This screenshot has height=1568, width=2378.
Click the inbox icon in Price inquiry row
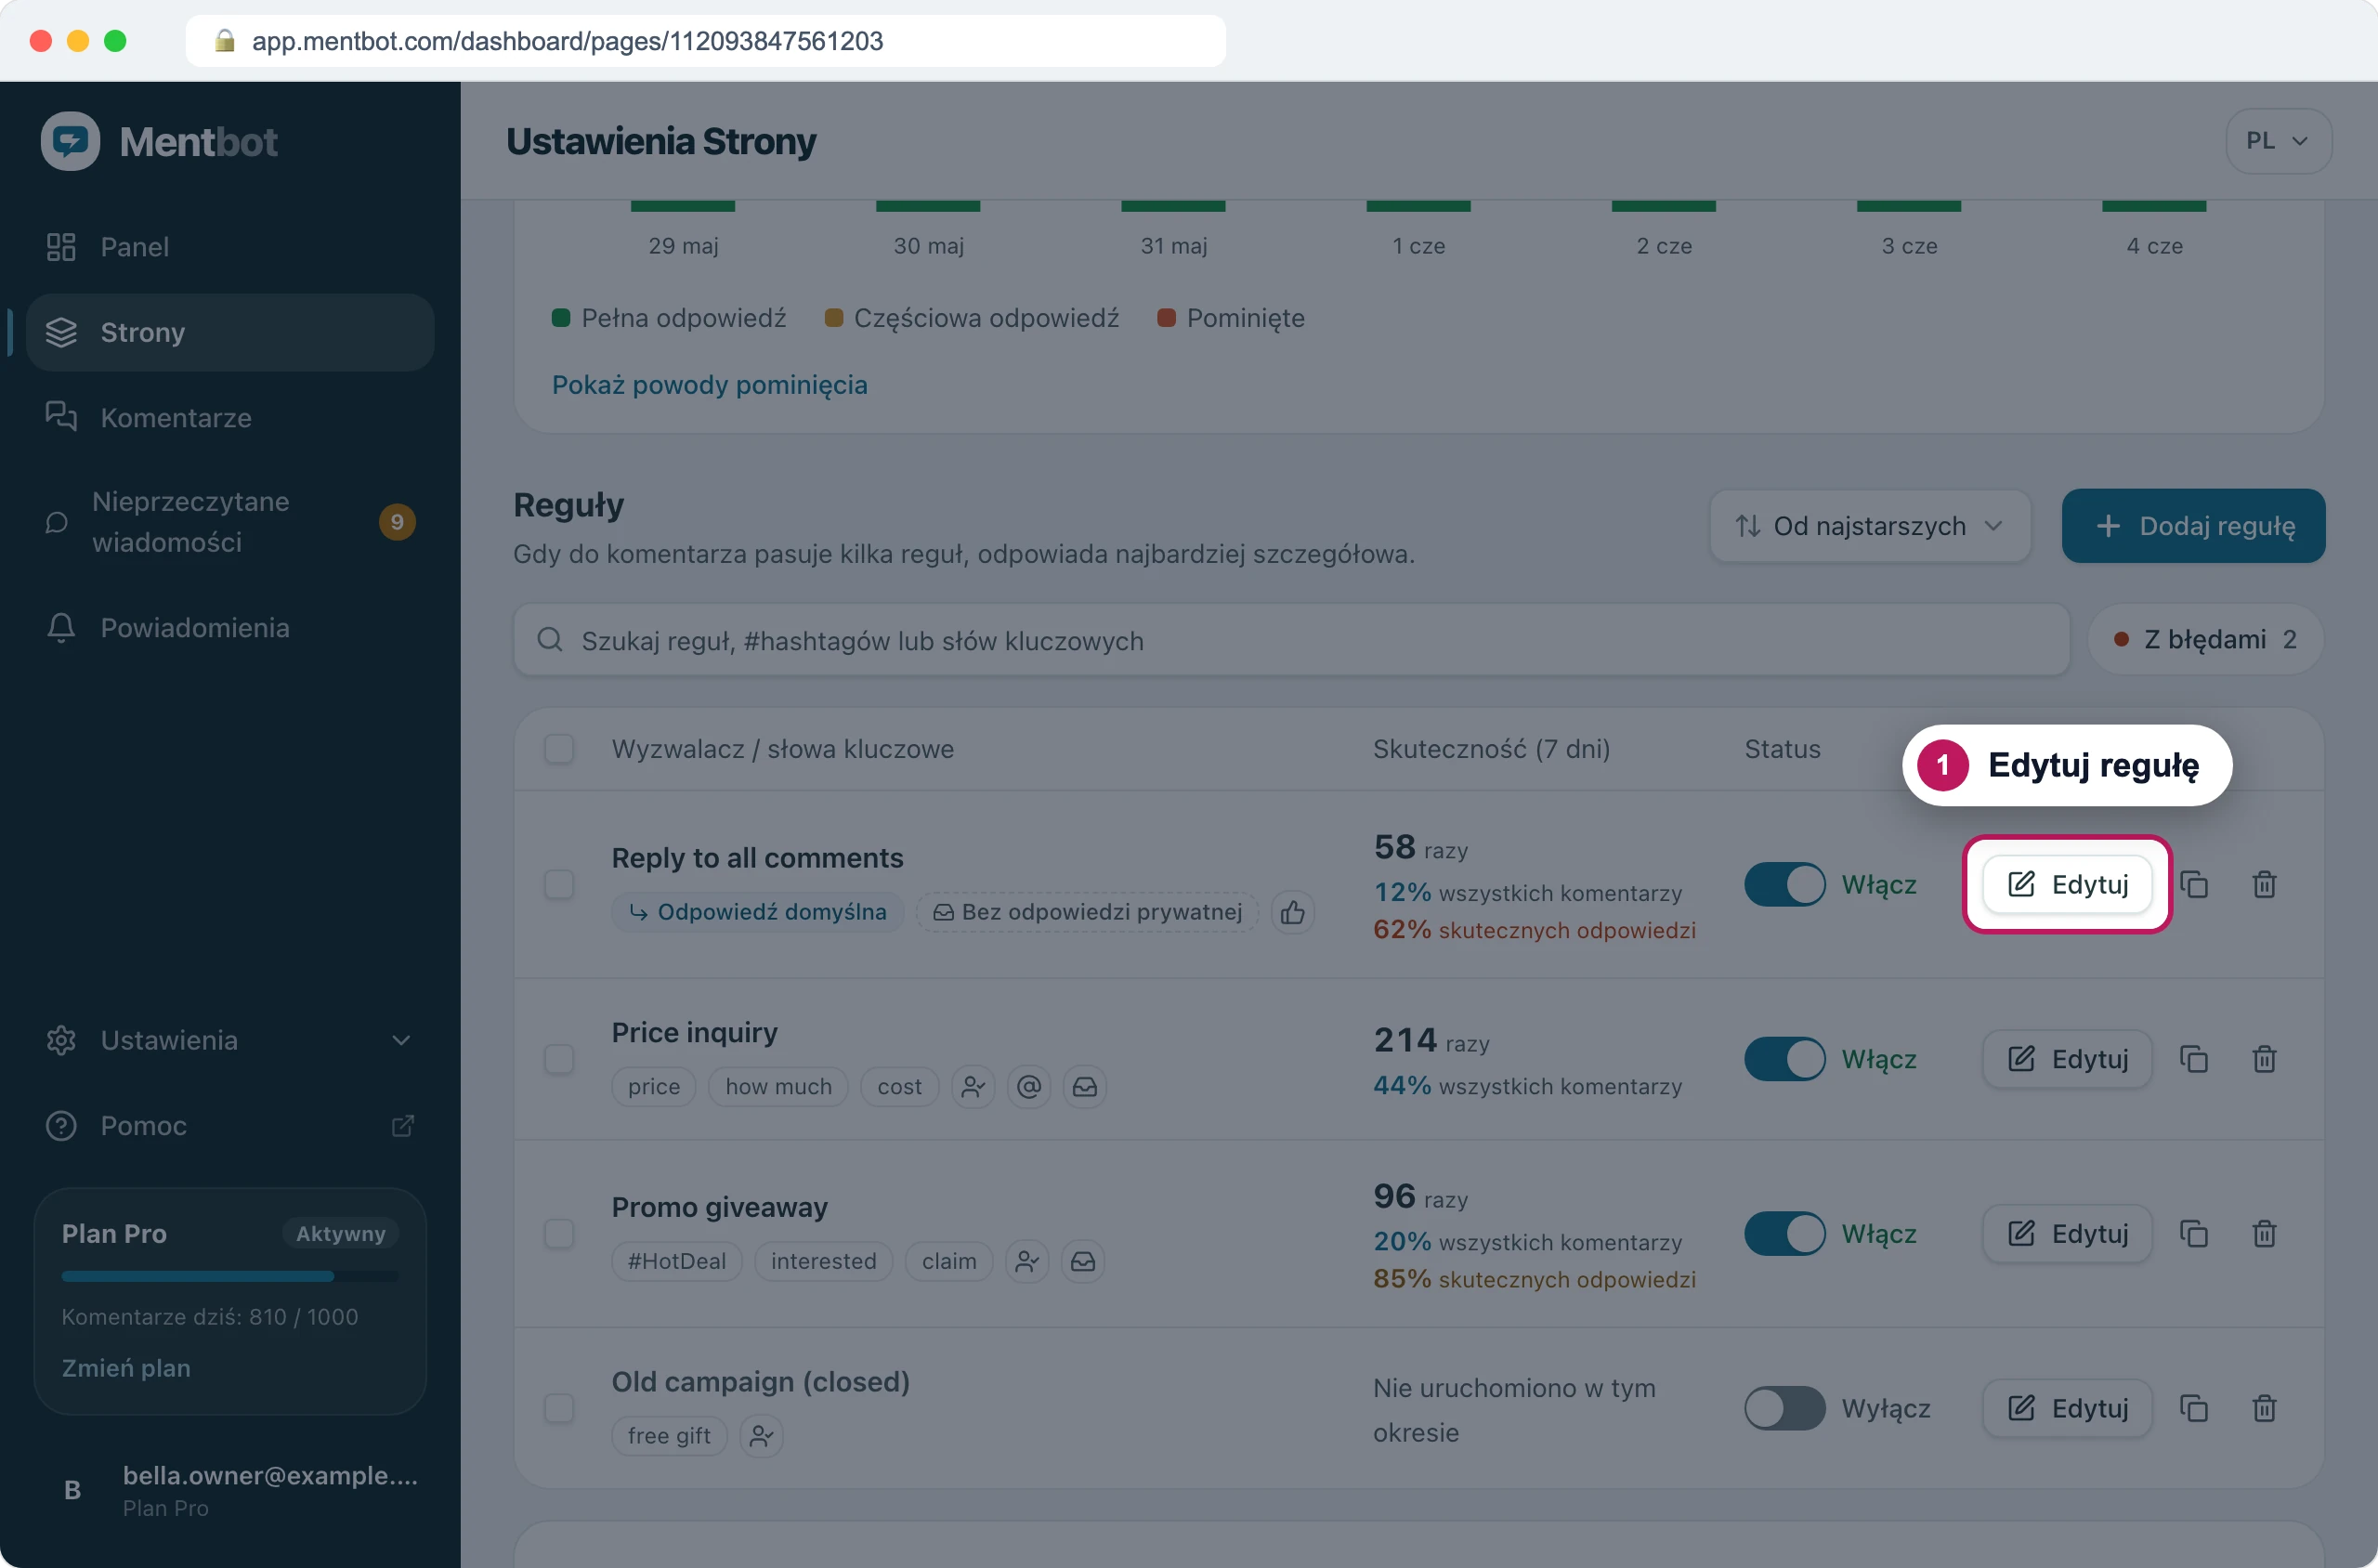click(x=1085, y=1086)
